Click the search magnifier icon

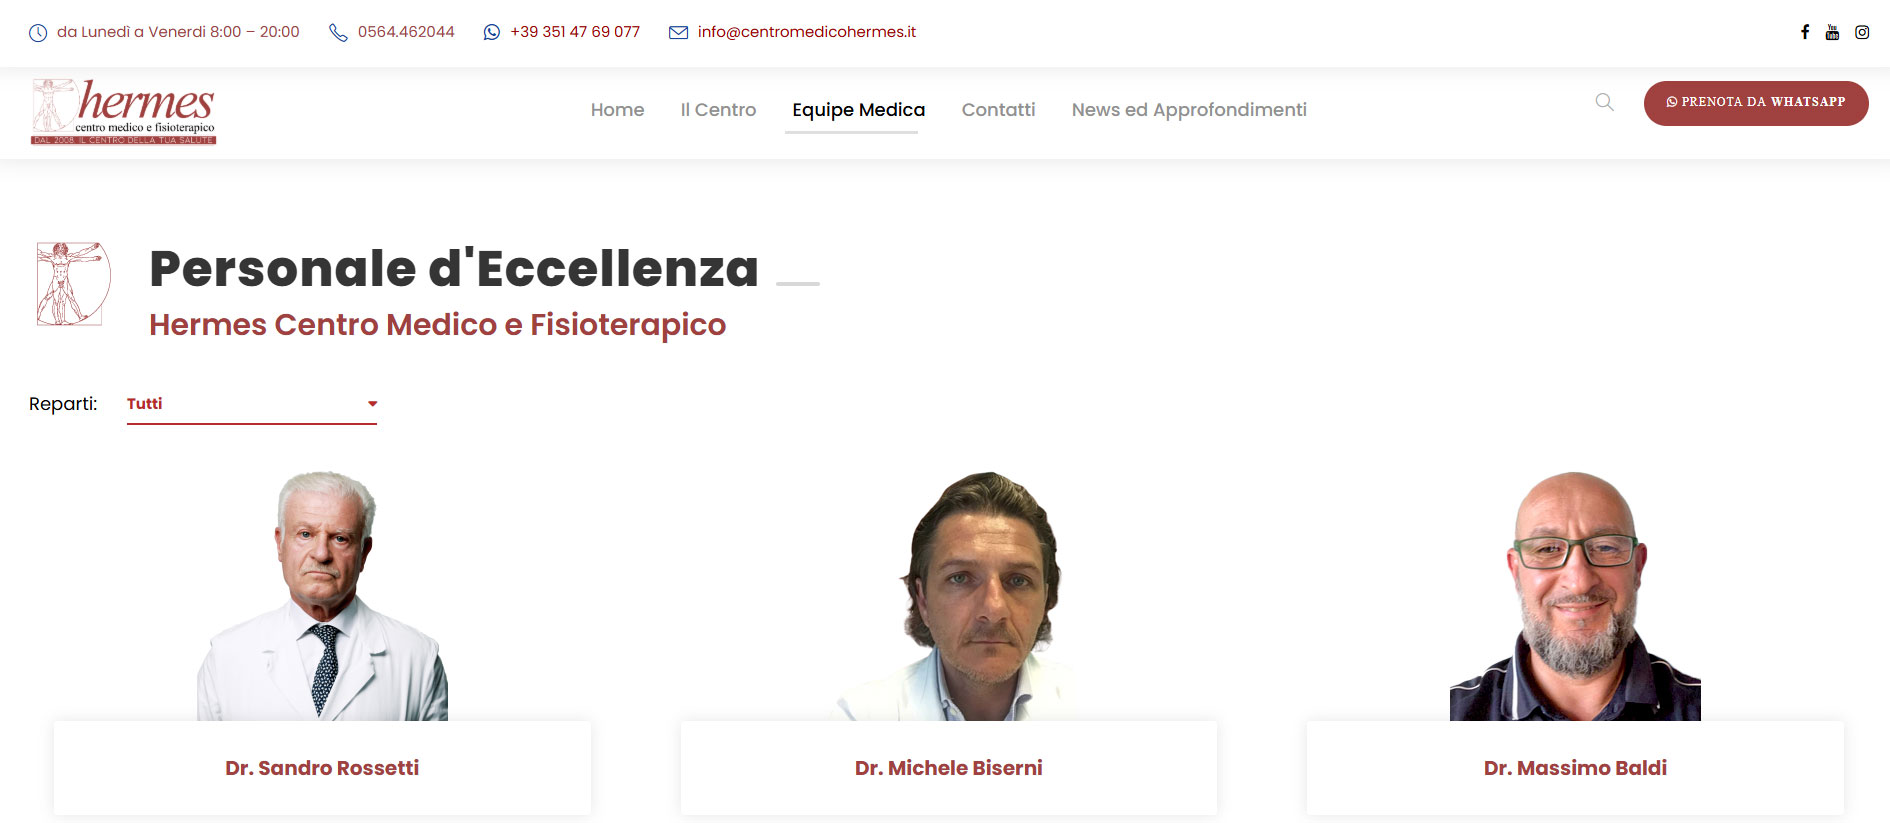pos(1604,102)
